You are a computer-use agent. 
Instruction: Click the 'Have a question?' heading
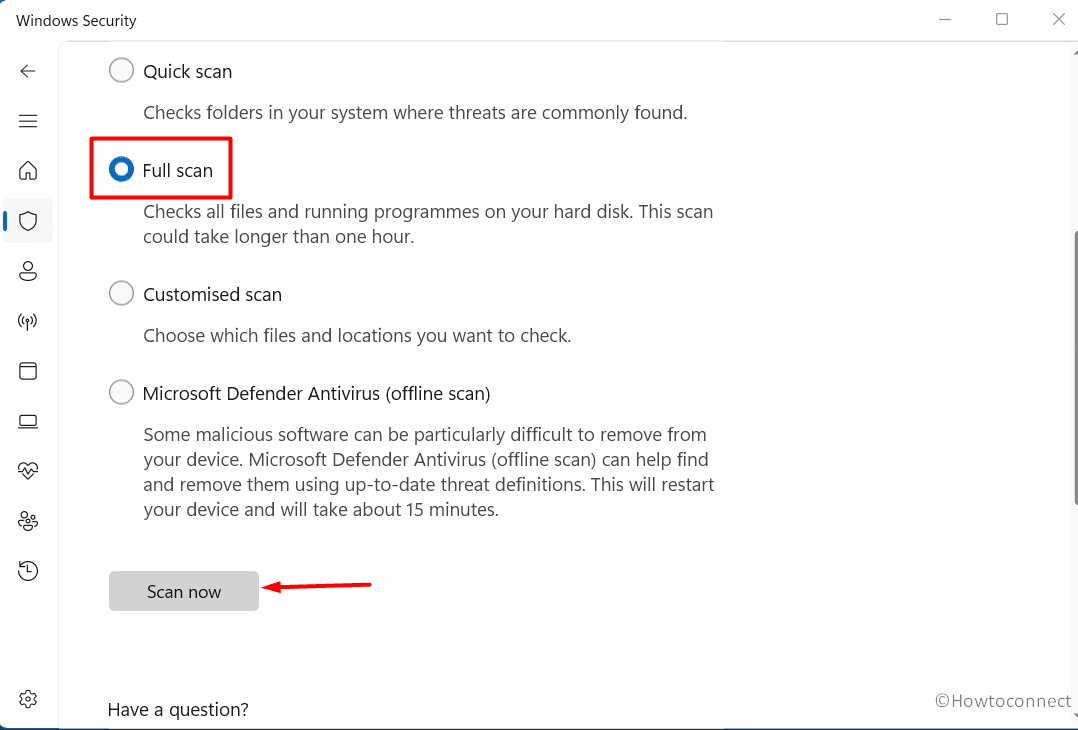pos(178,709)
